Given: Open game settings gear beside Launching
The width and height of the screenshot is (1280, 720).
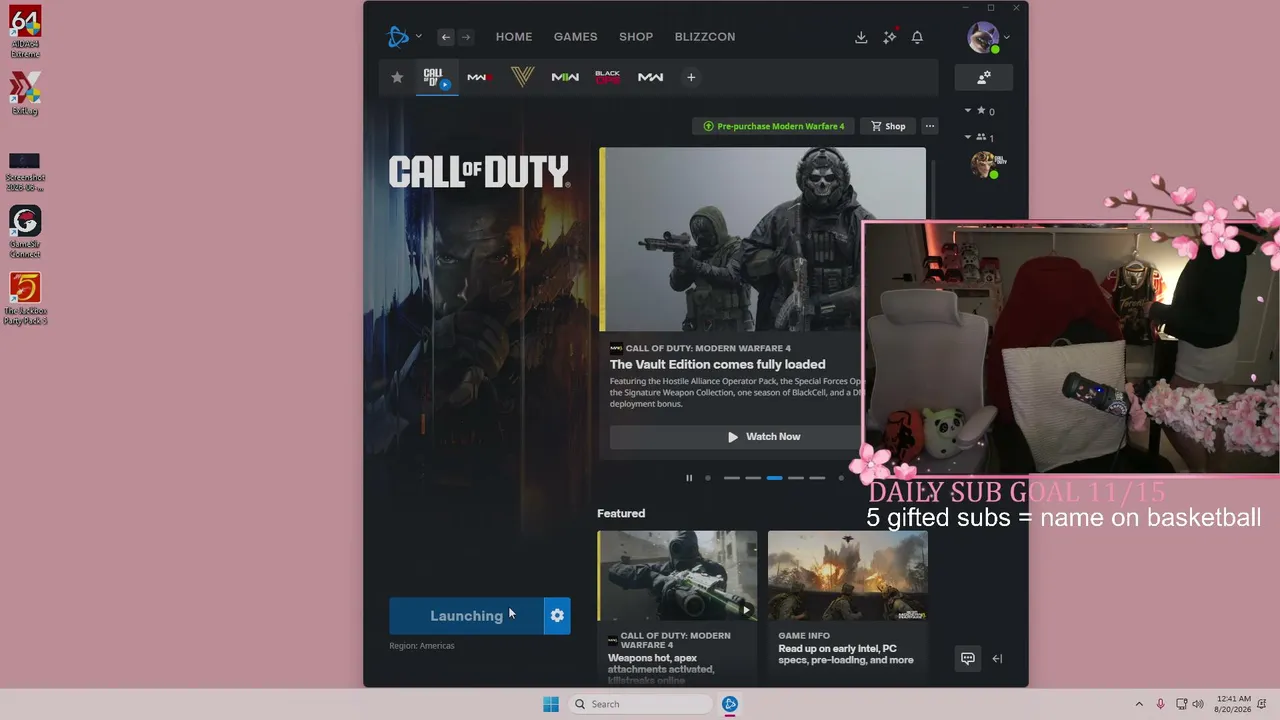Looking at the screenshot, I should (x=557, y=616).
